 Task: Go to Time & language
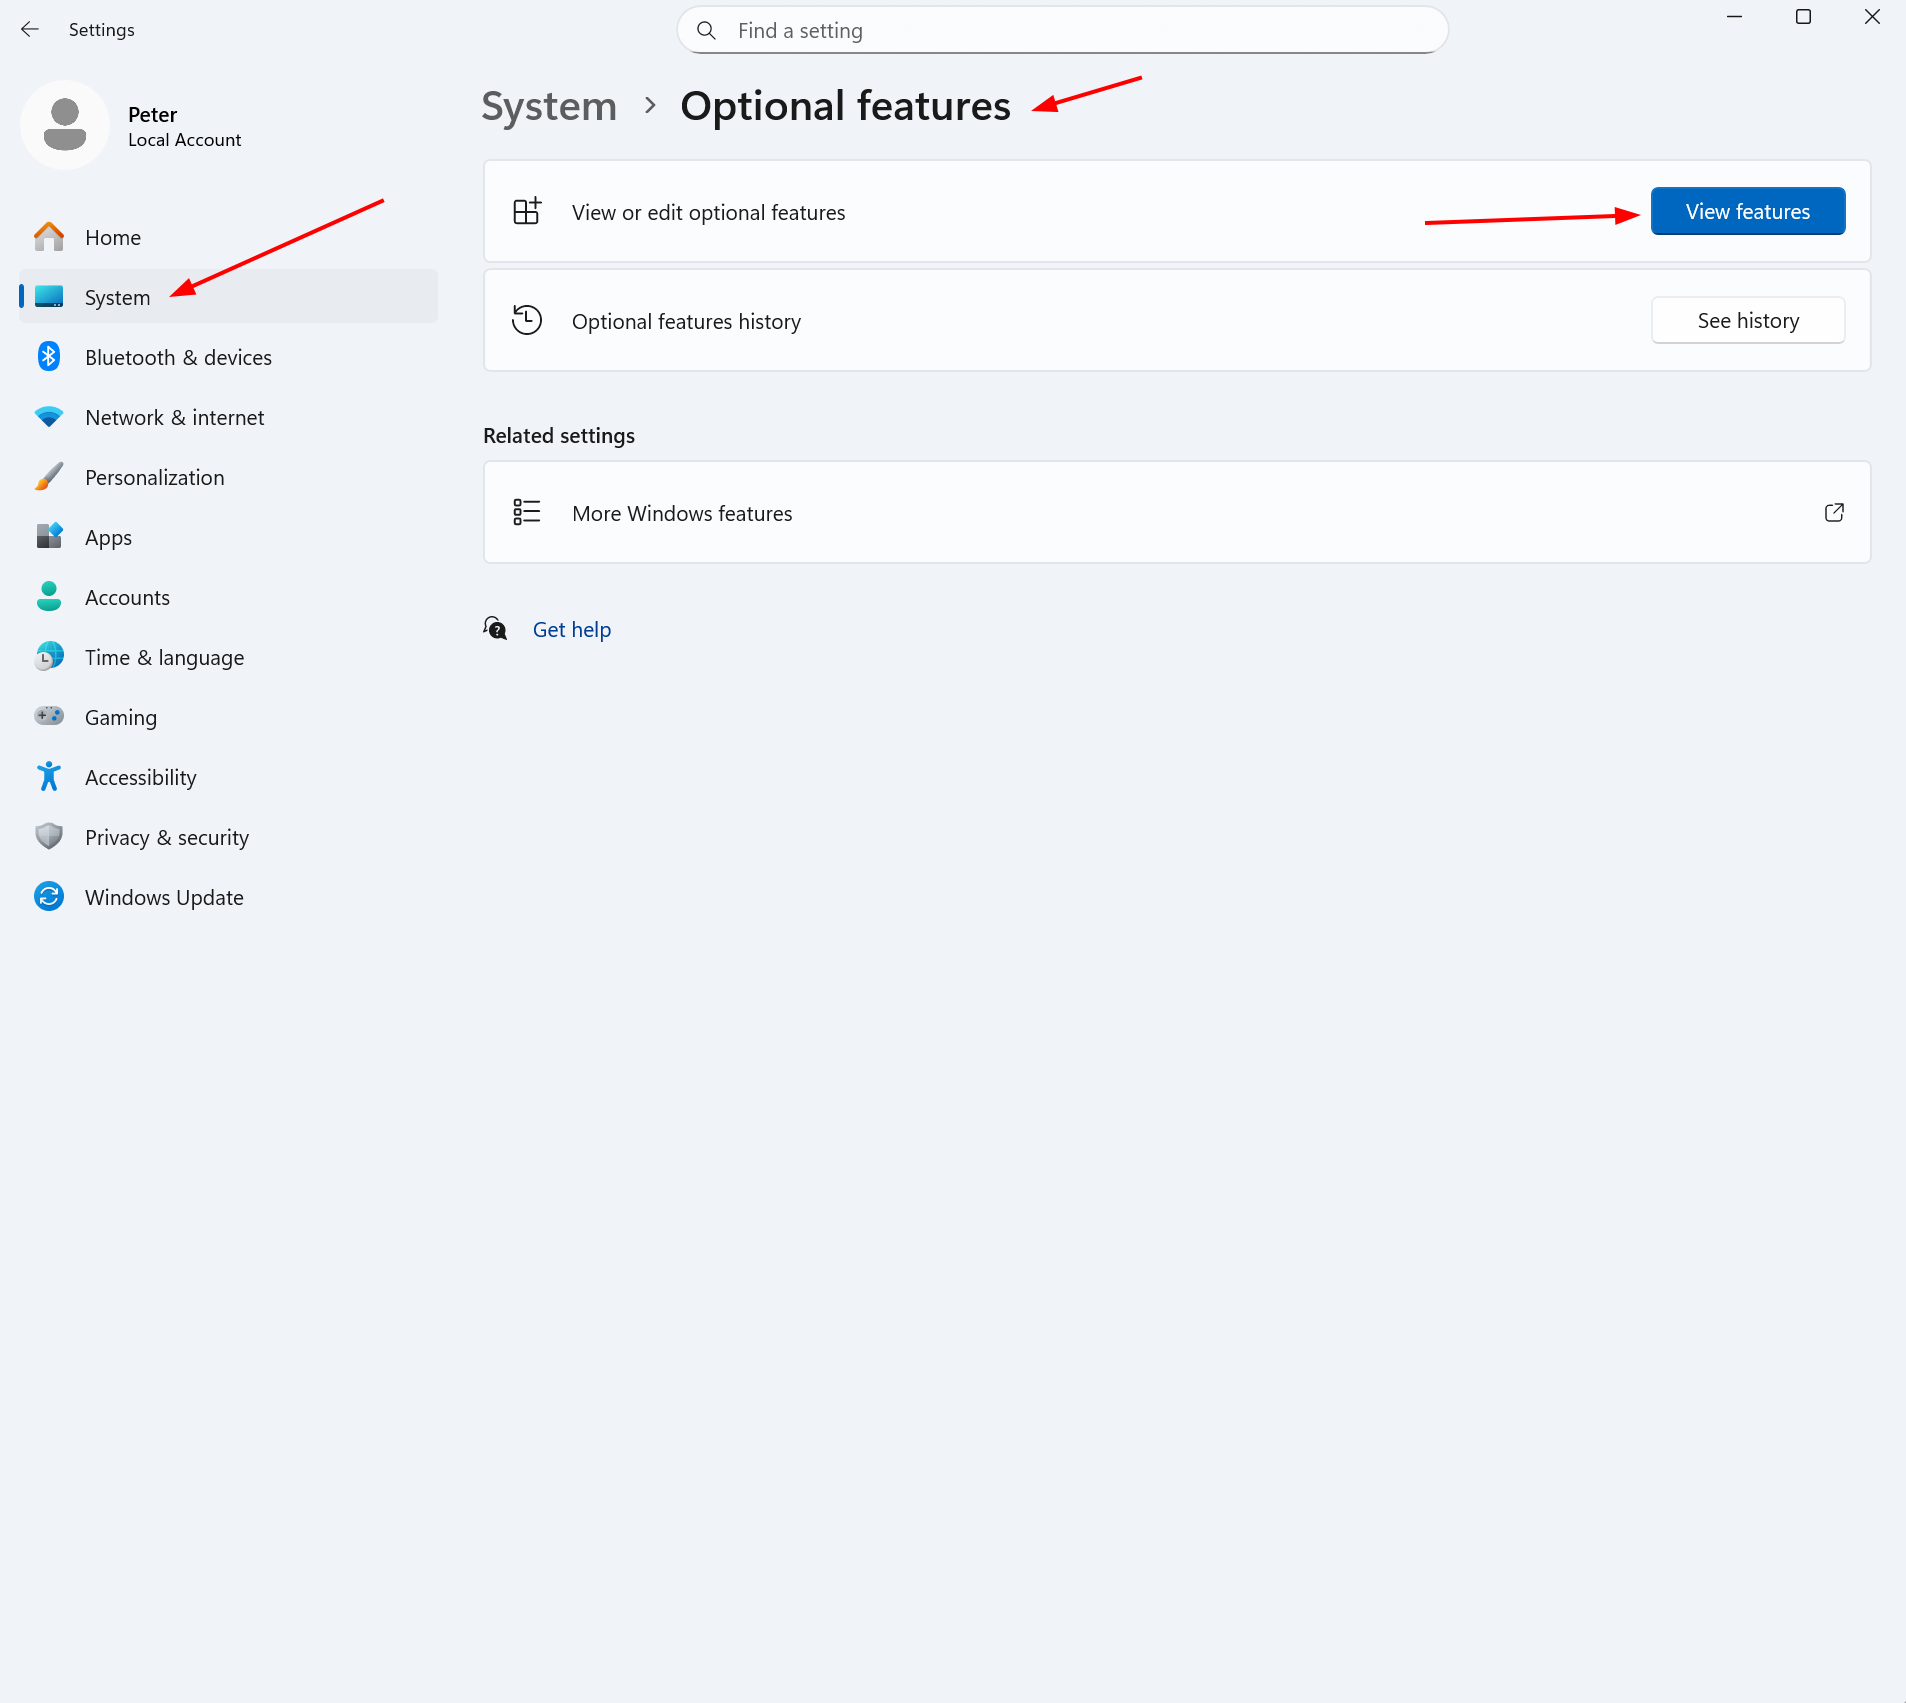point(228,657)
